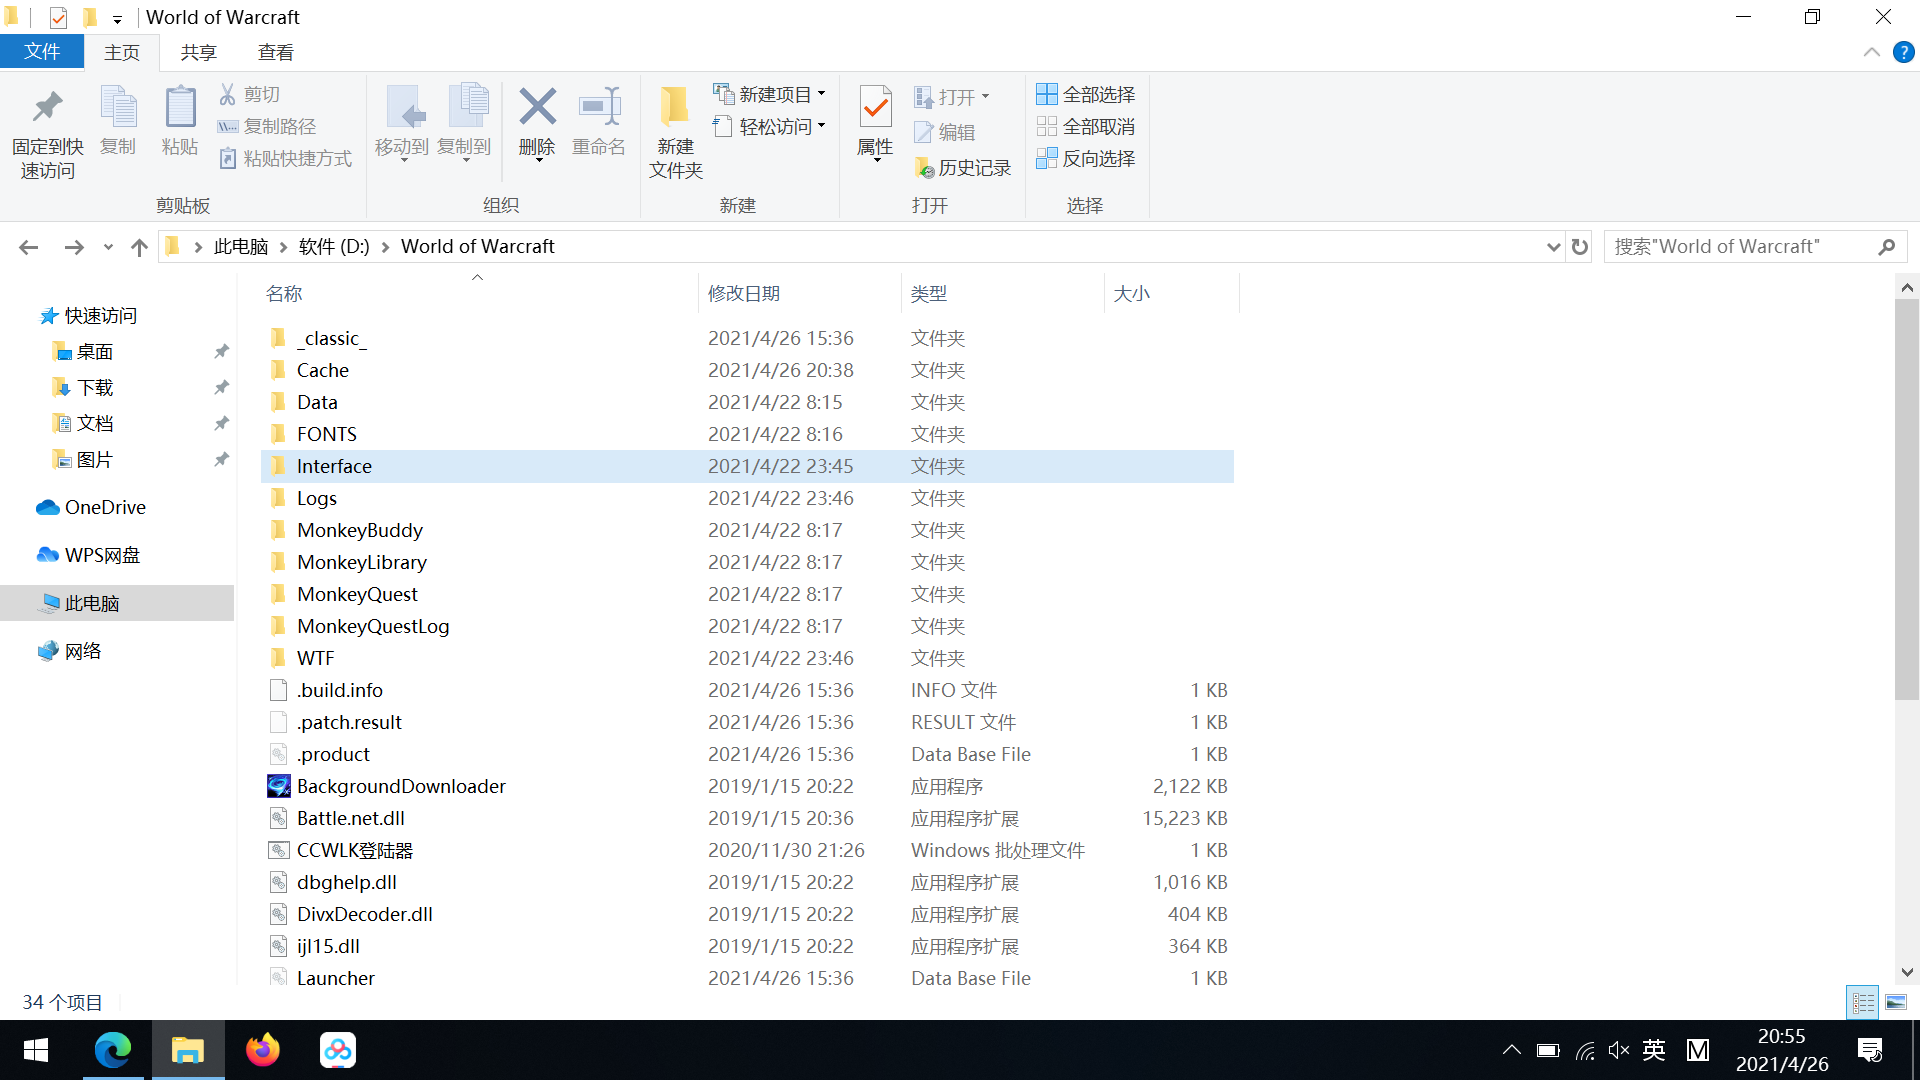Click inside the search box
Image resolution: width=1920 pixels, height=1080 pixels.
[x=1740, y=246]
